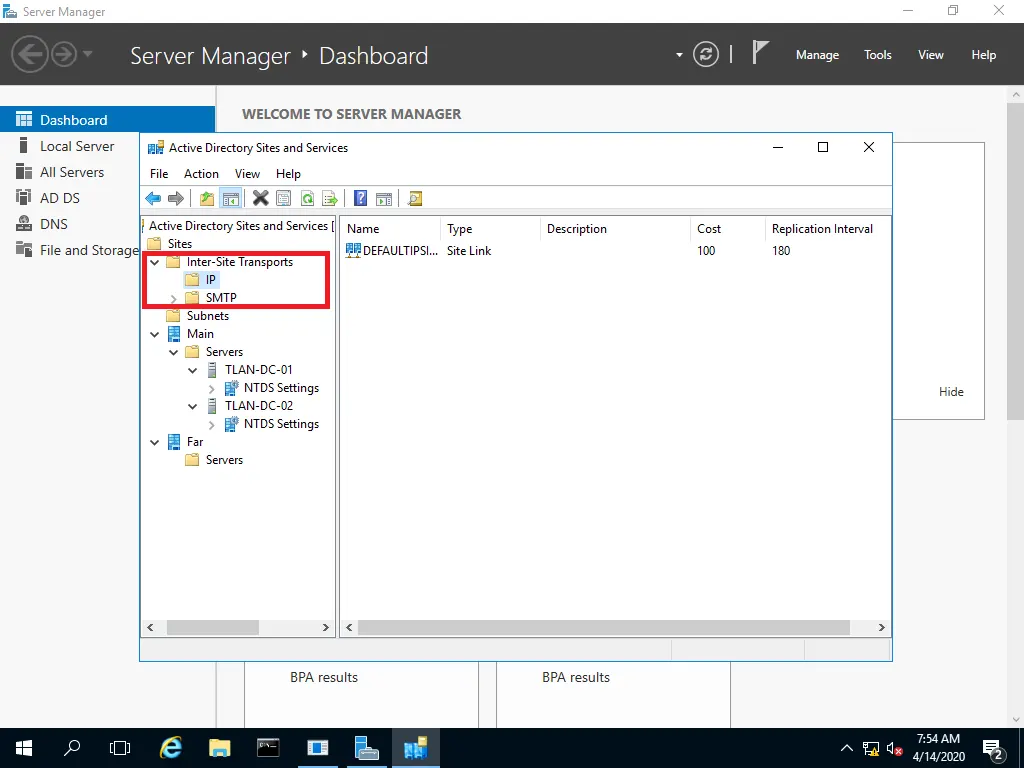This screenshot has width=1024, height=768.
Task: Click the Export List toolbar icon
Action: (x=330, y=199)
